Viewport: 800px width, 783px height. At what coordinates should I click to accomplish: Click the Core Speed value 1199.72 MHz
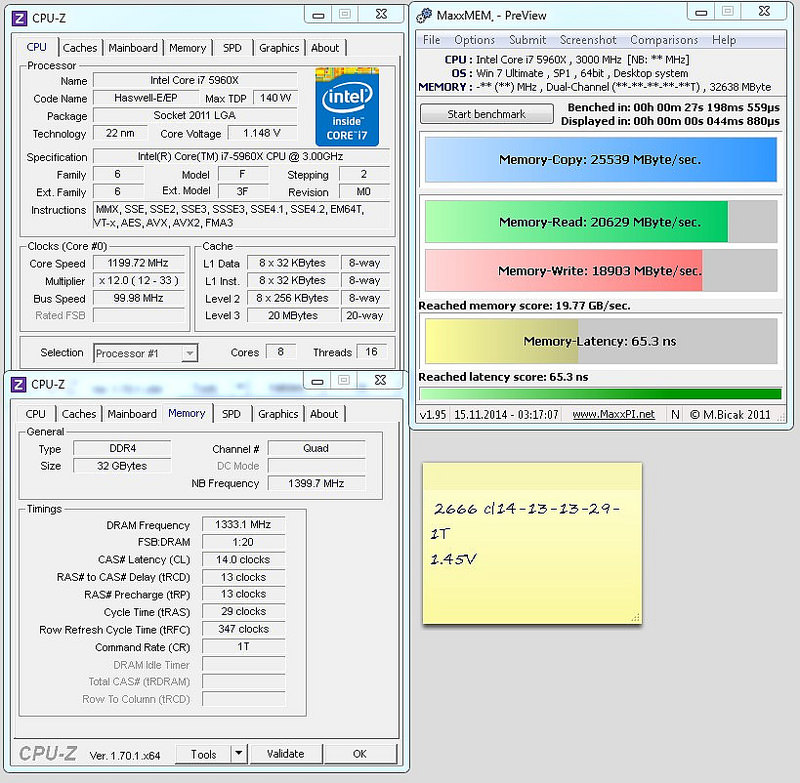[138, 263]
